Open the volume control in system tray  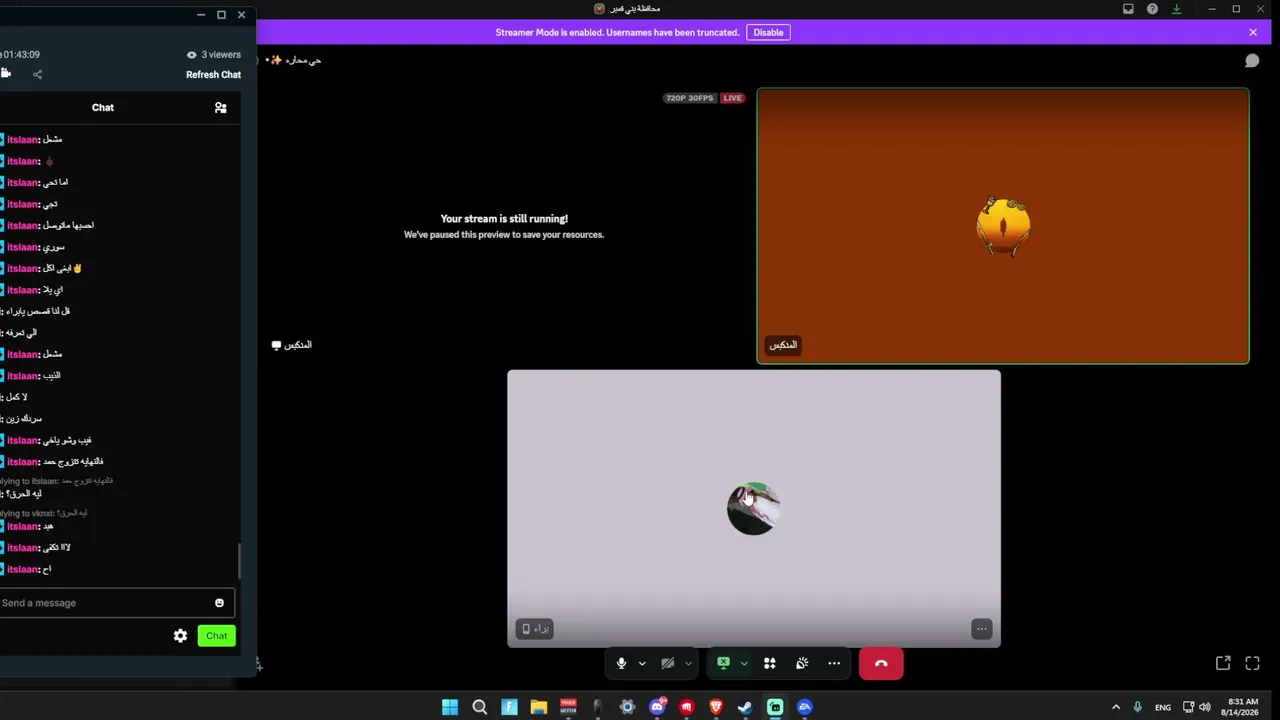1205,707
